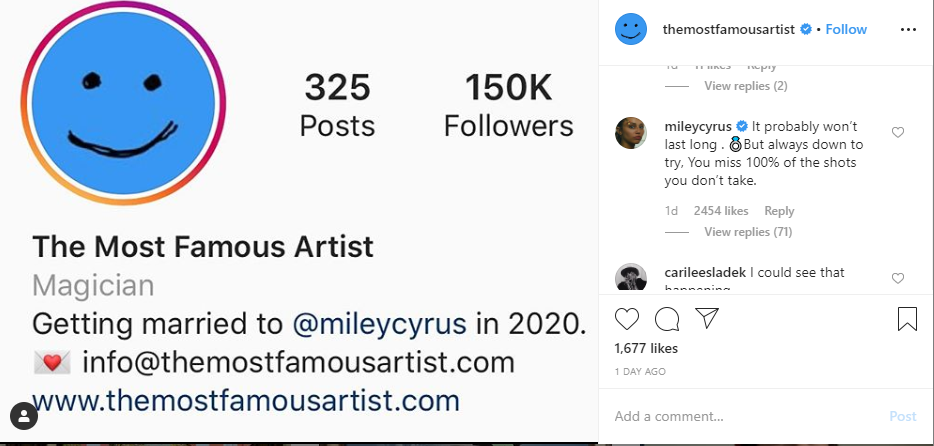
Task: Open tagged people icon on photo
Action: click(x=23, y=415)
